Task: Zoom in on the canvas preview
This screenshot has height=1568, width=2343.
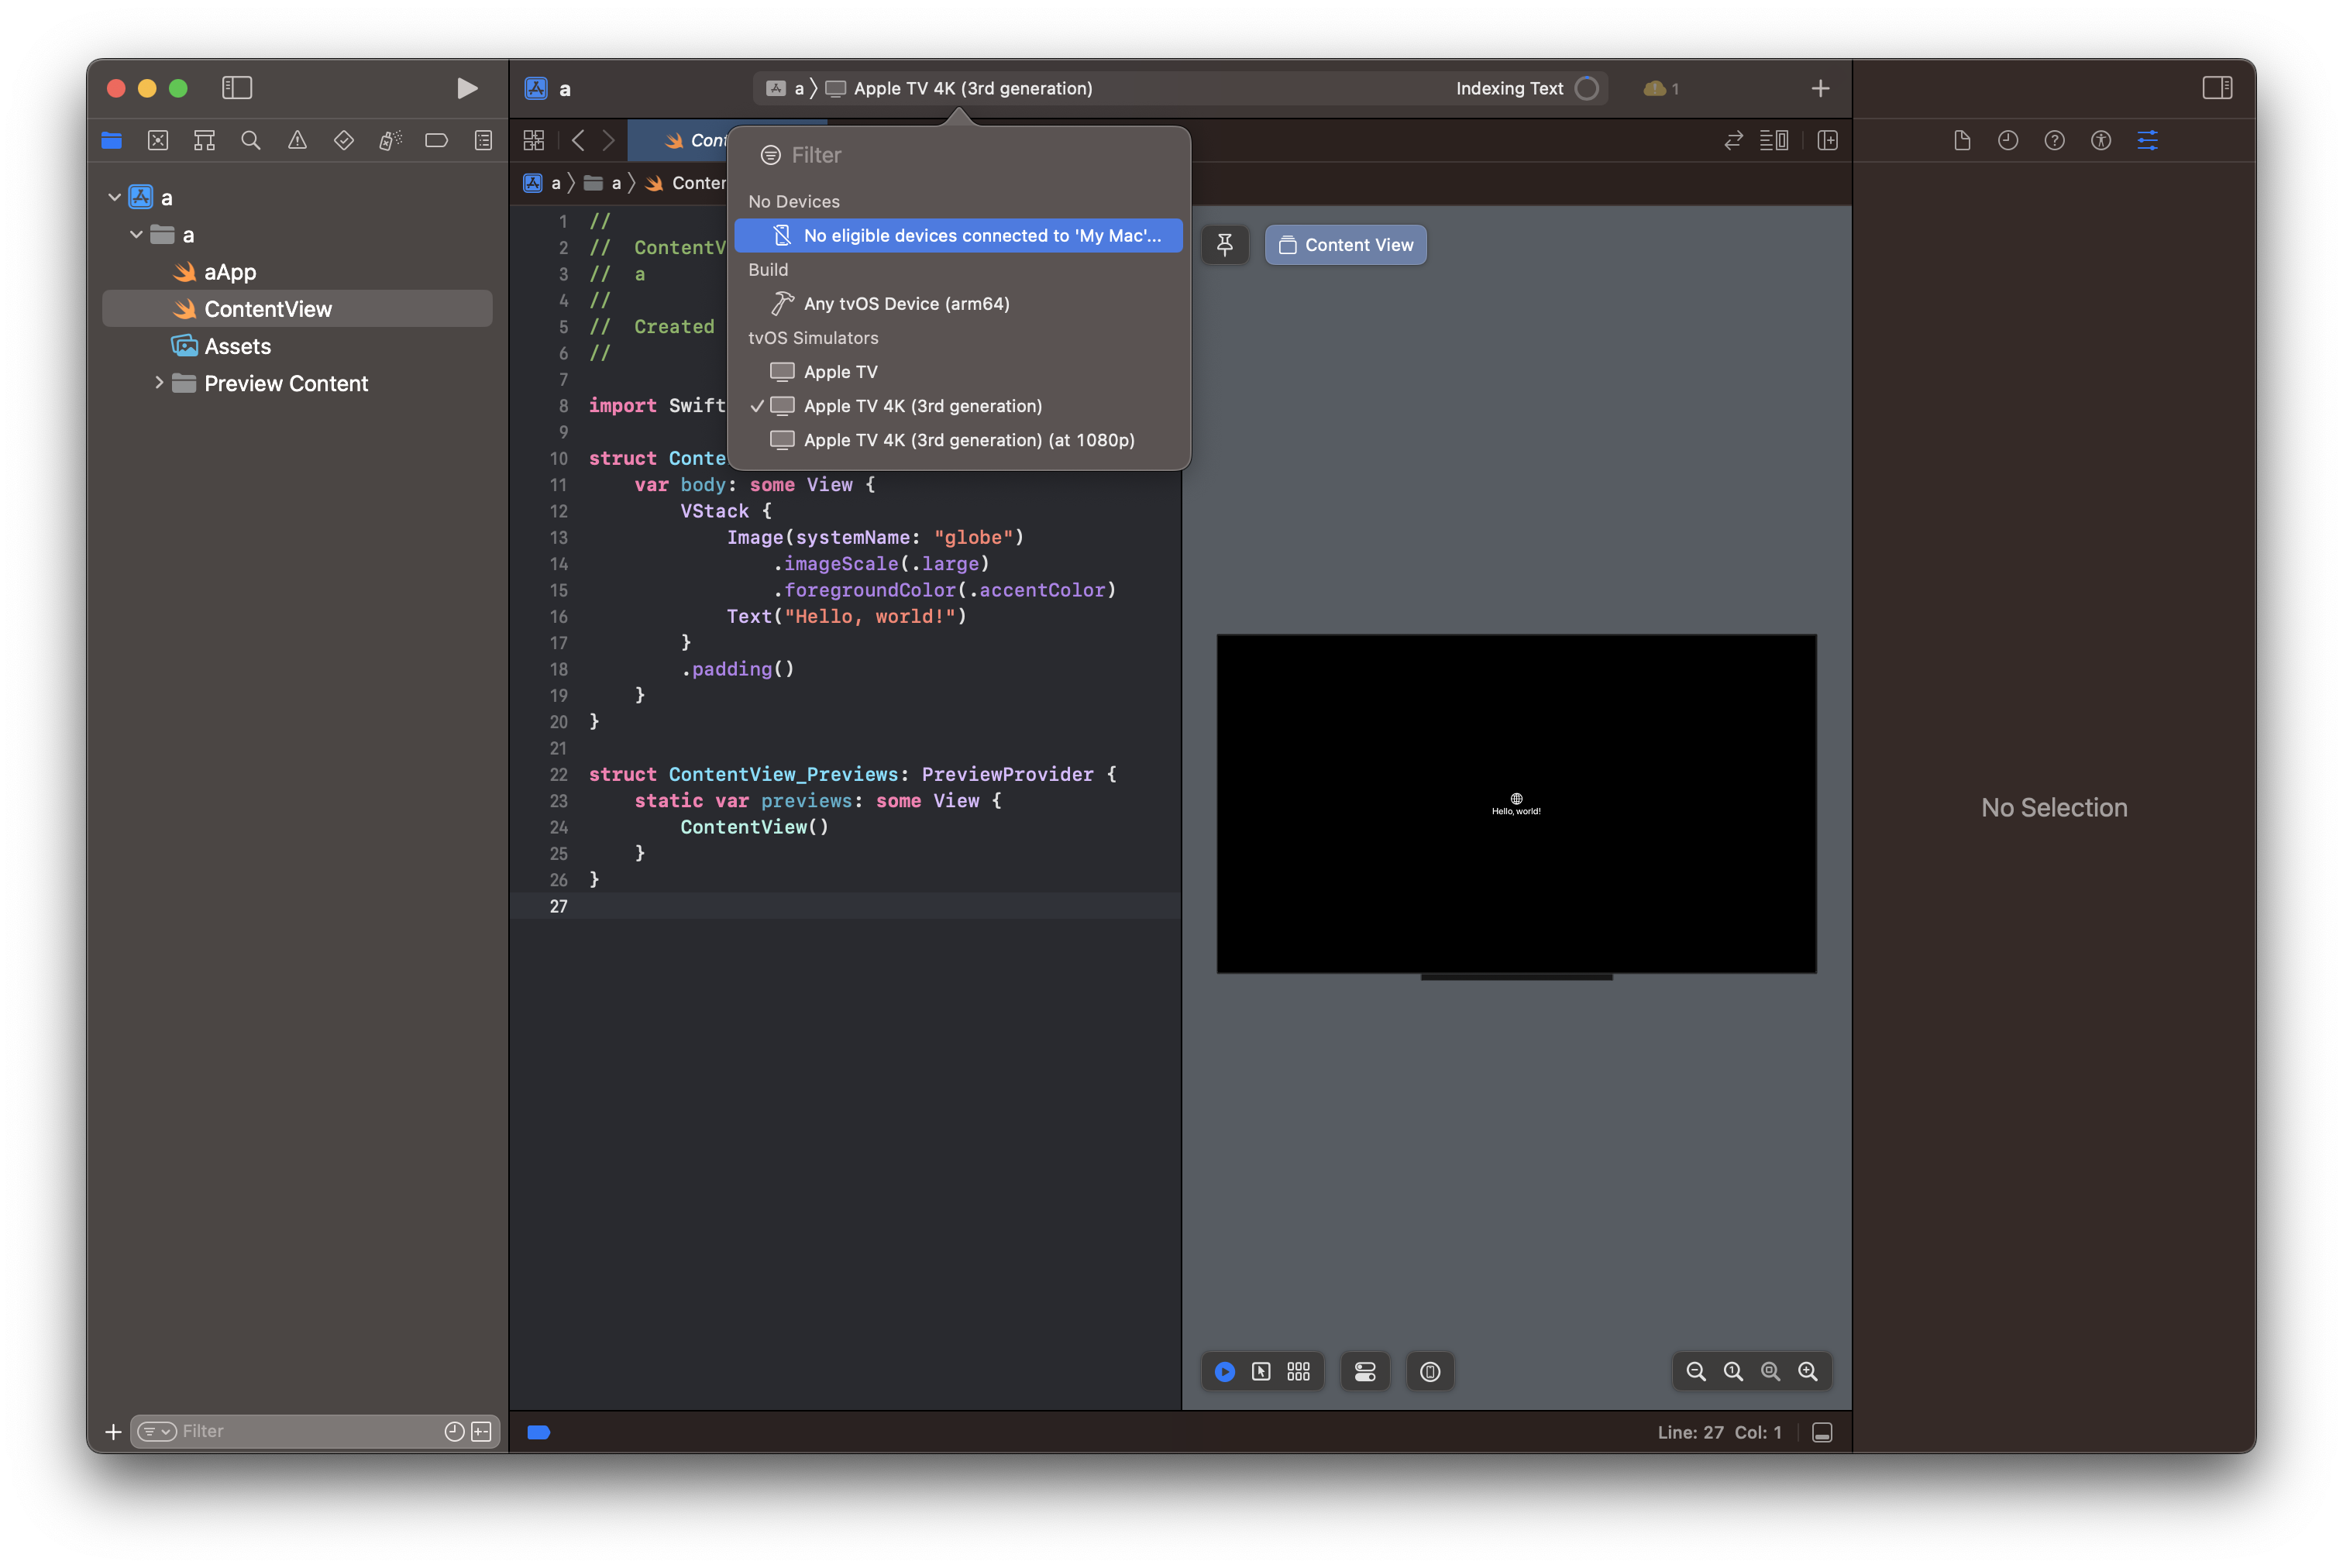Action: coord(1808,1371)
